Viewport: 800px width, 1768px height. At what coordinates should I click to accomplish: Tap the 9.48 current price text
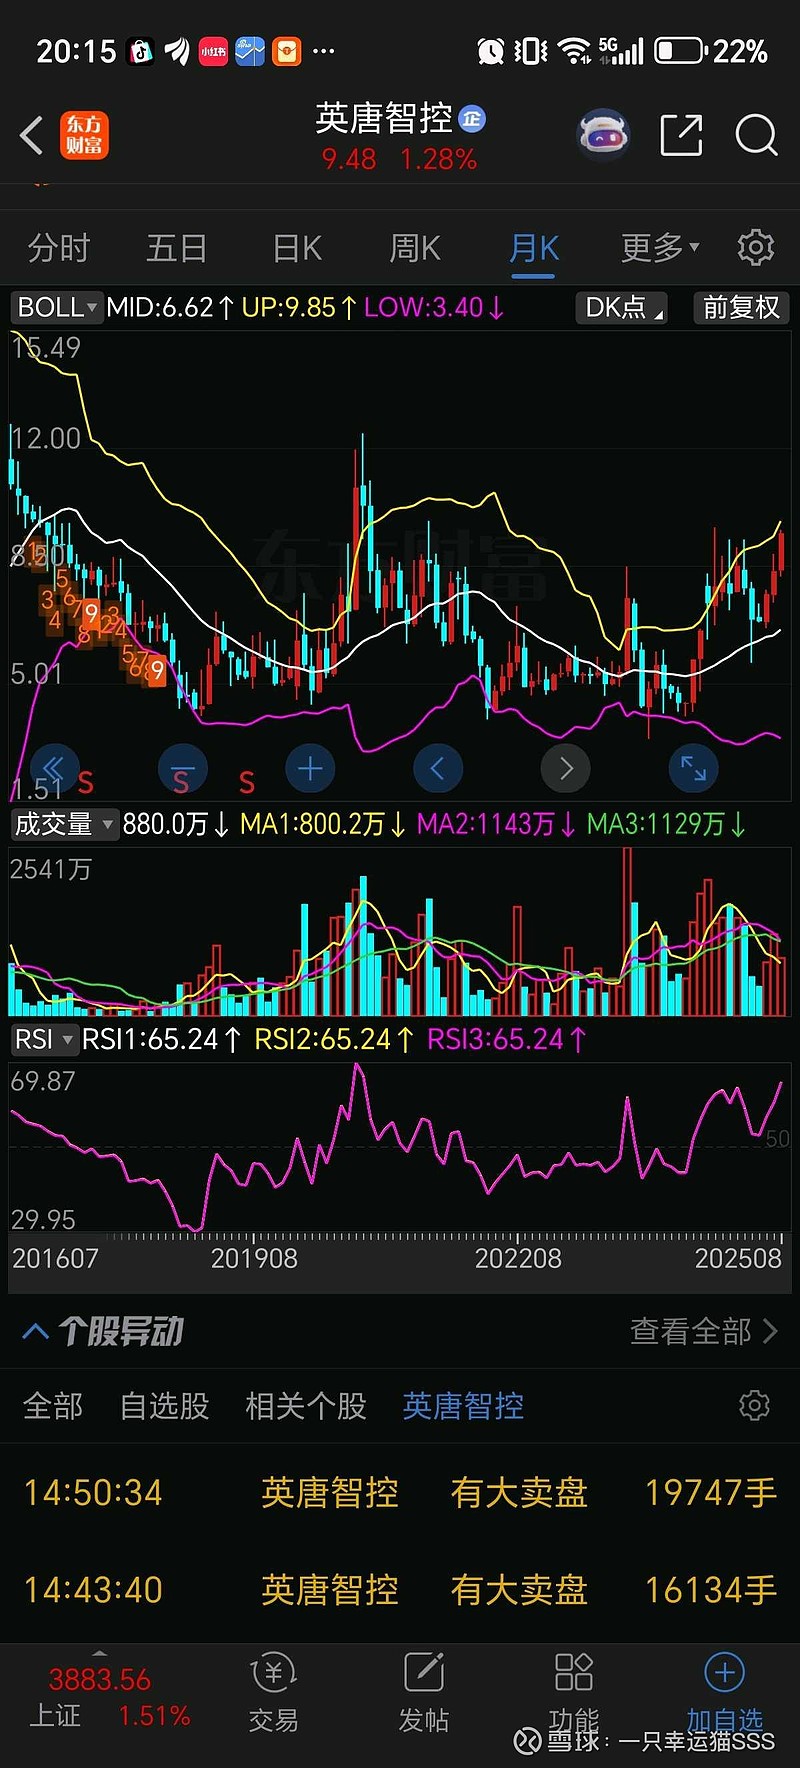tap(349, 159)
